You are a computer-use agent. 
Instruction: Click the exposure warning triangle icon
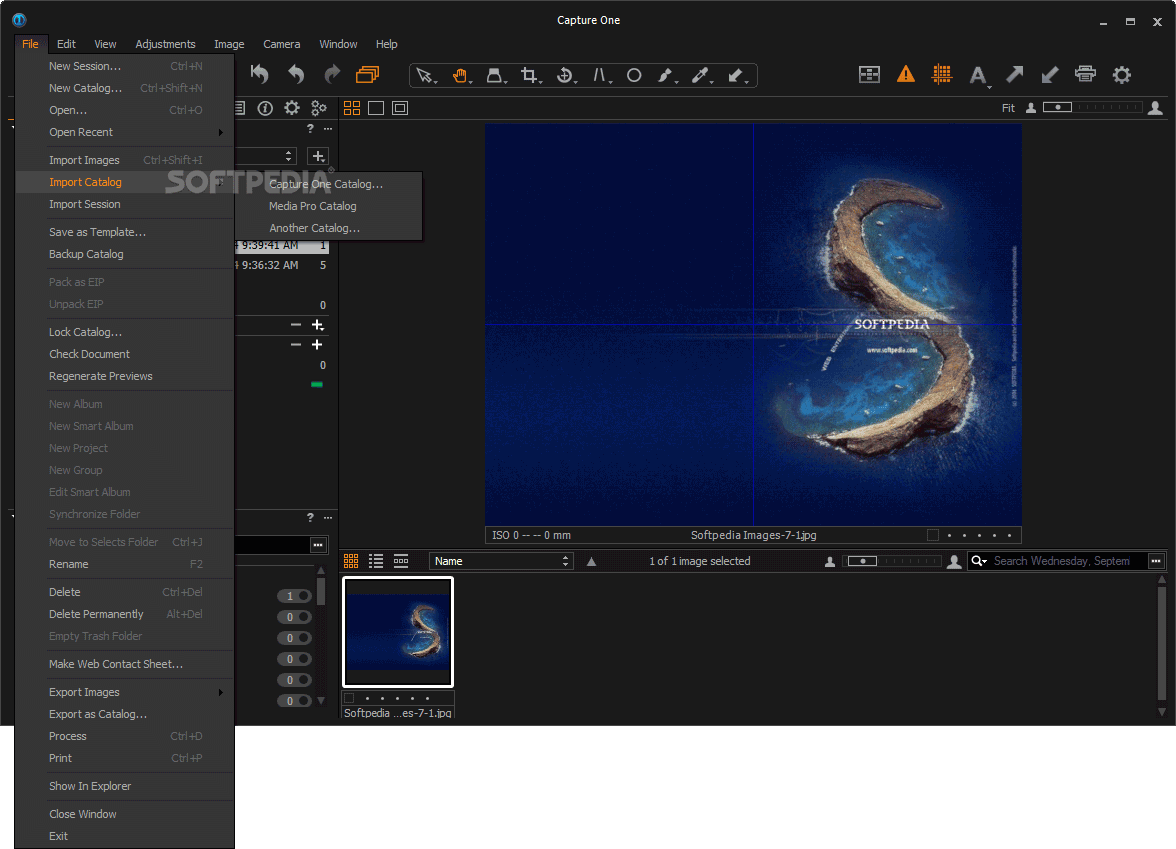[905, 74]
